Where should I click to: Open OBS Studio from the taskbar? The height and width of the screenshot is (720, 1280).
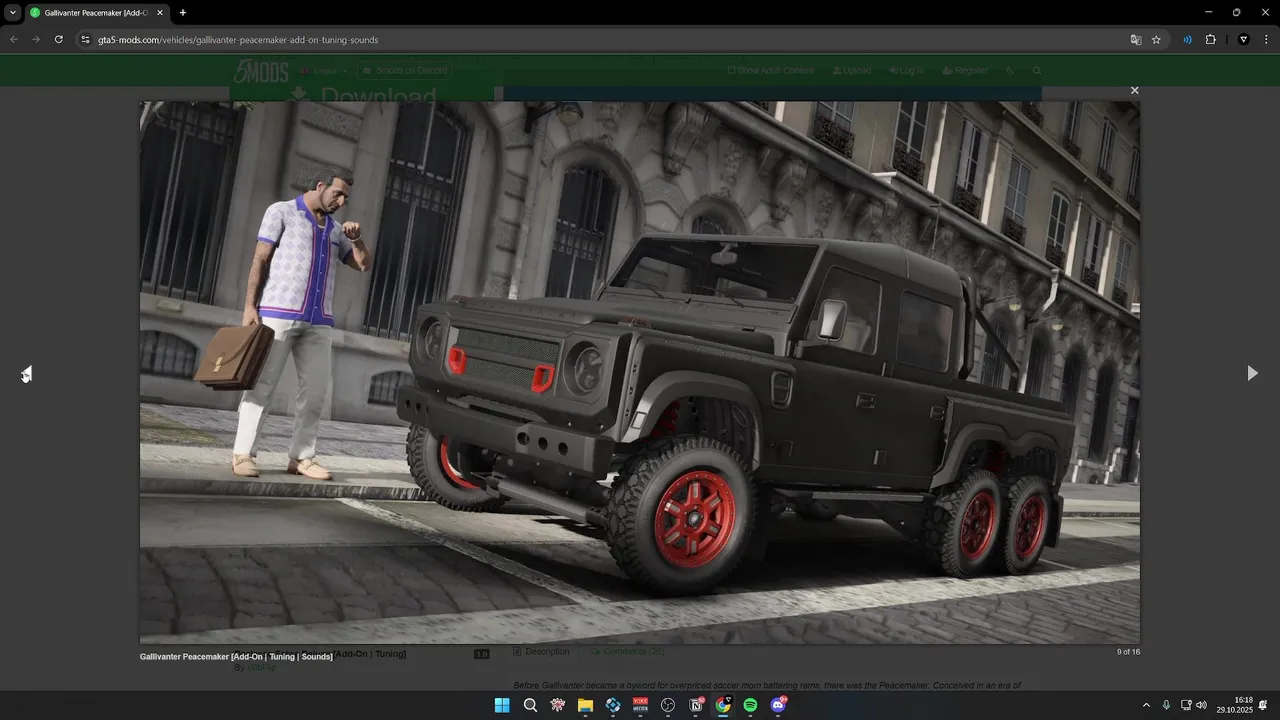pyautogui.click(x=668, y=705)
